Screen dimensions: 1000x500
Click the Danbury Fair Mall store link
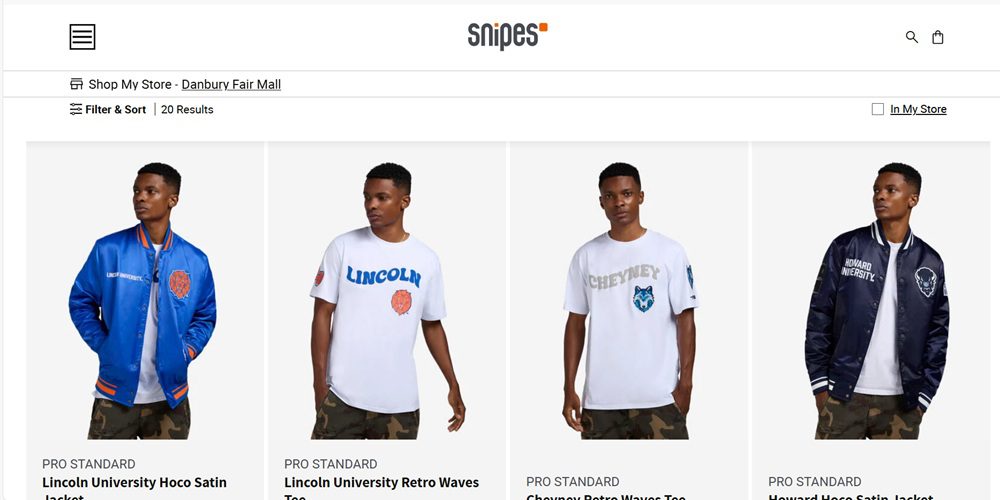coord(231,84)
